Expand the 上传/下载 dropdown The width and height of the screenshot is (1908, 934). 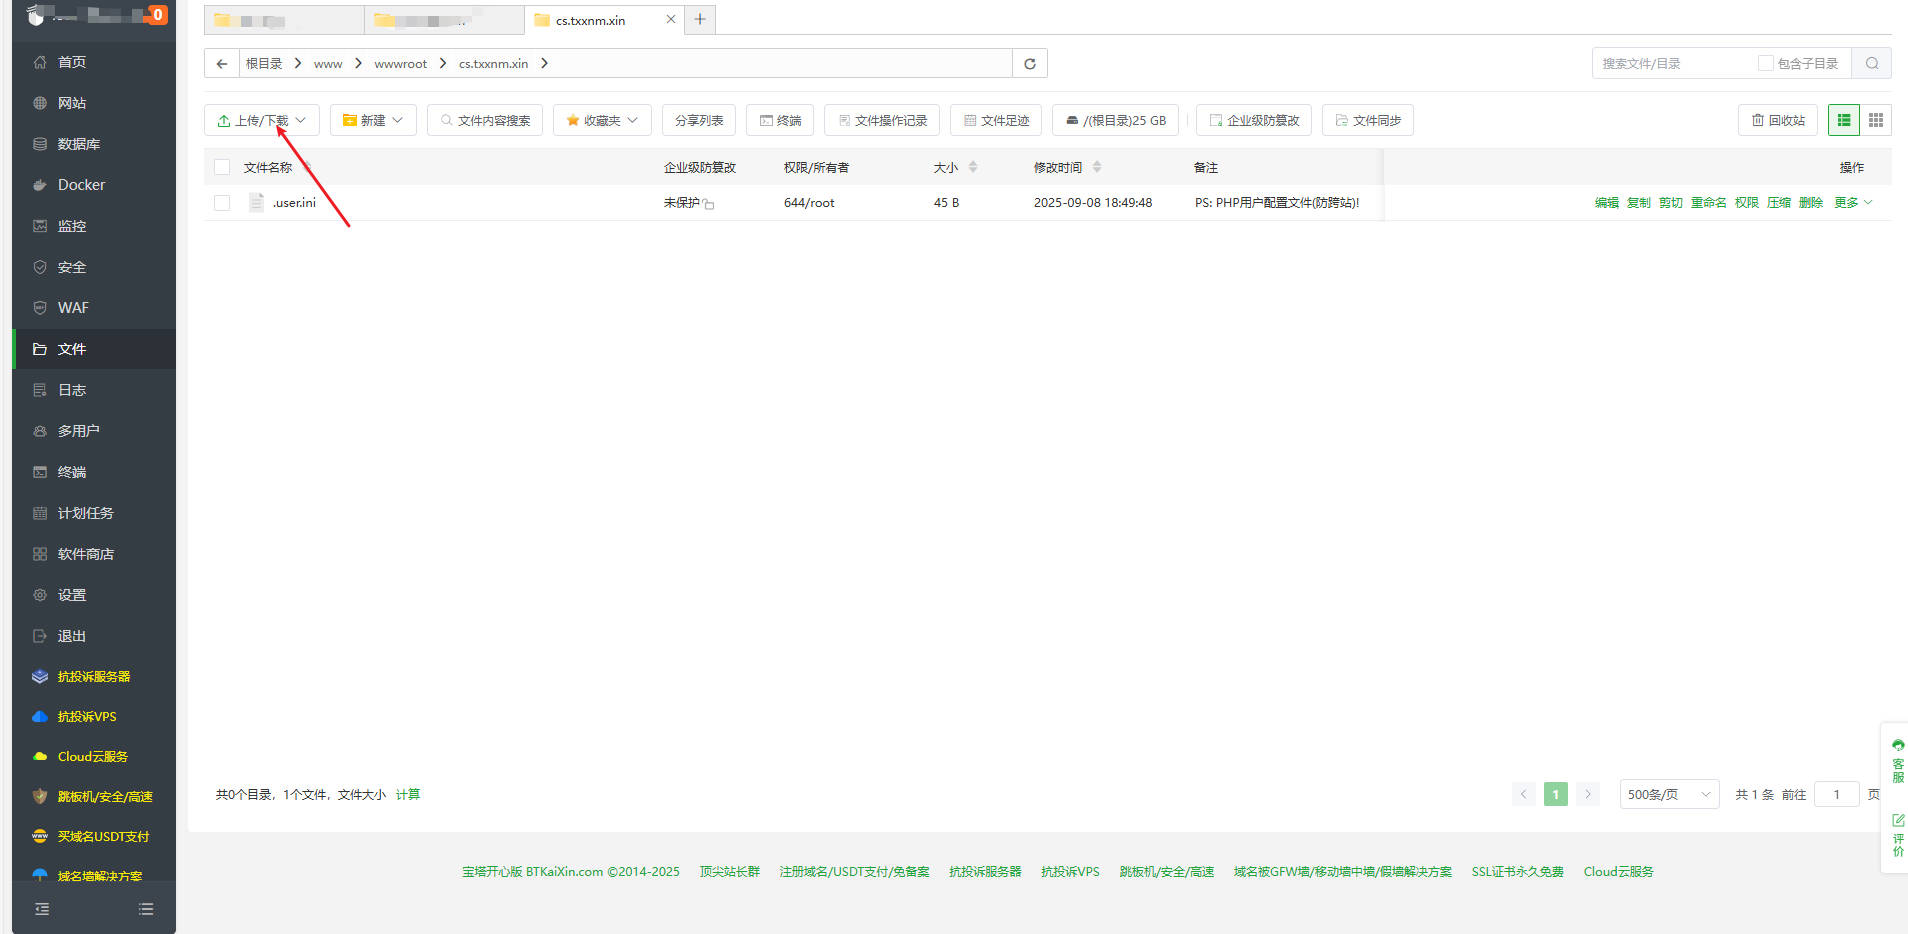click(x=262, y=120)
